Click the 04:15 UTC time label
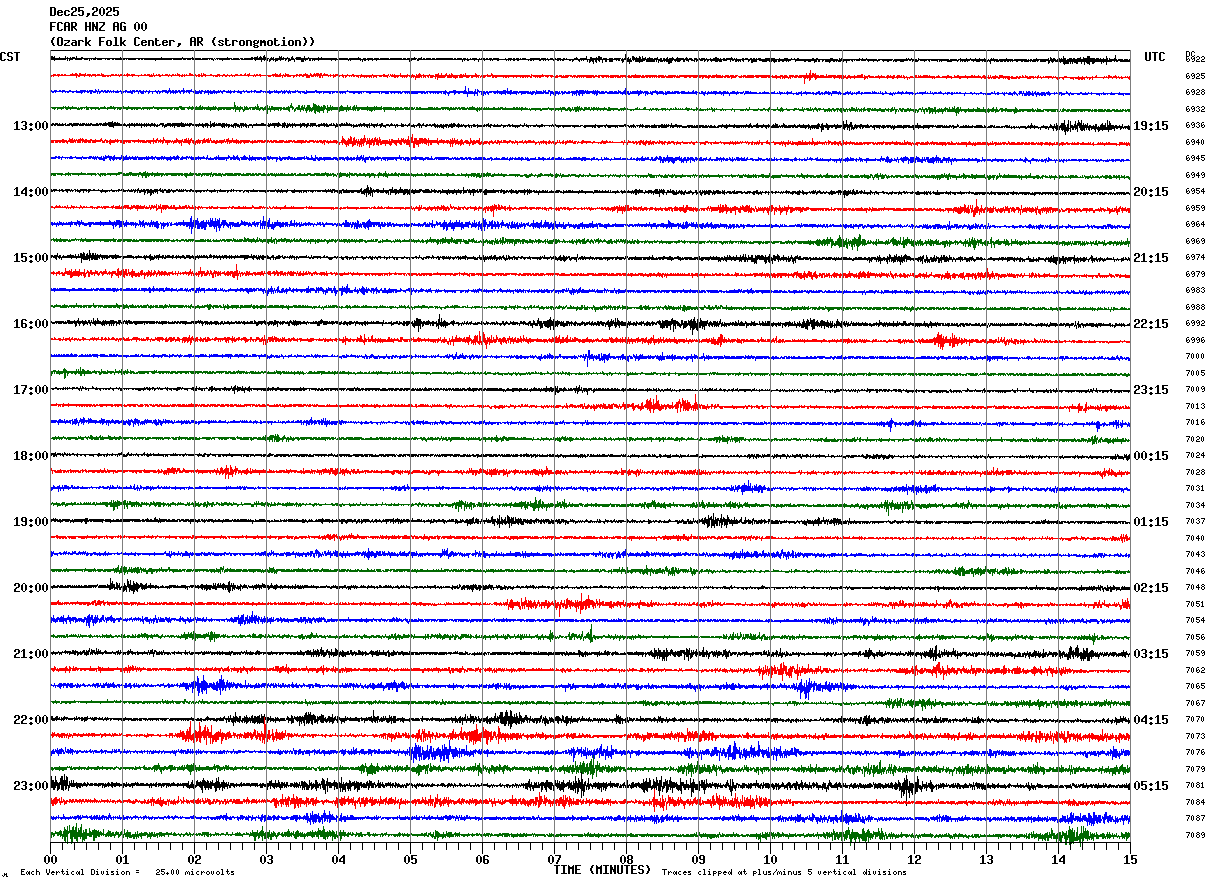The image size is (1210, 886). point(1151,720)
